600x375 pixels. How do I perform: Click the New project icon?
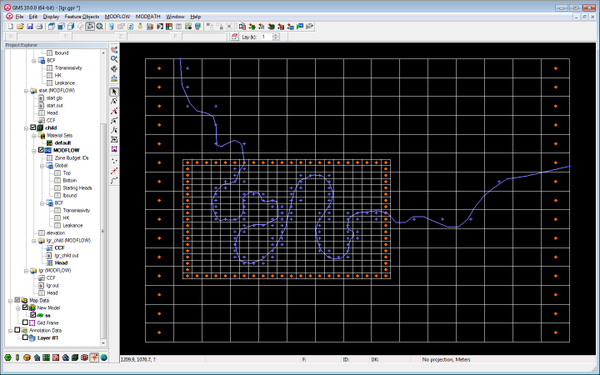[x=10, y=26]
